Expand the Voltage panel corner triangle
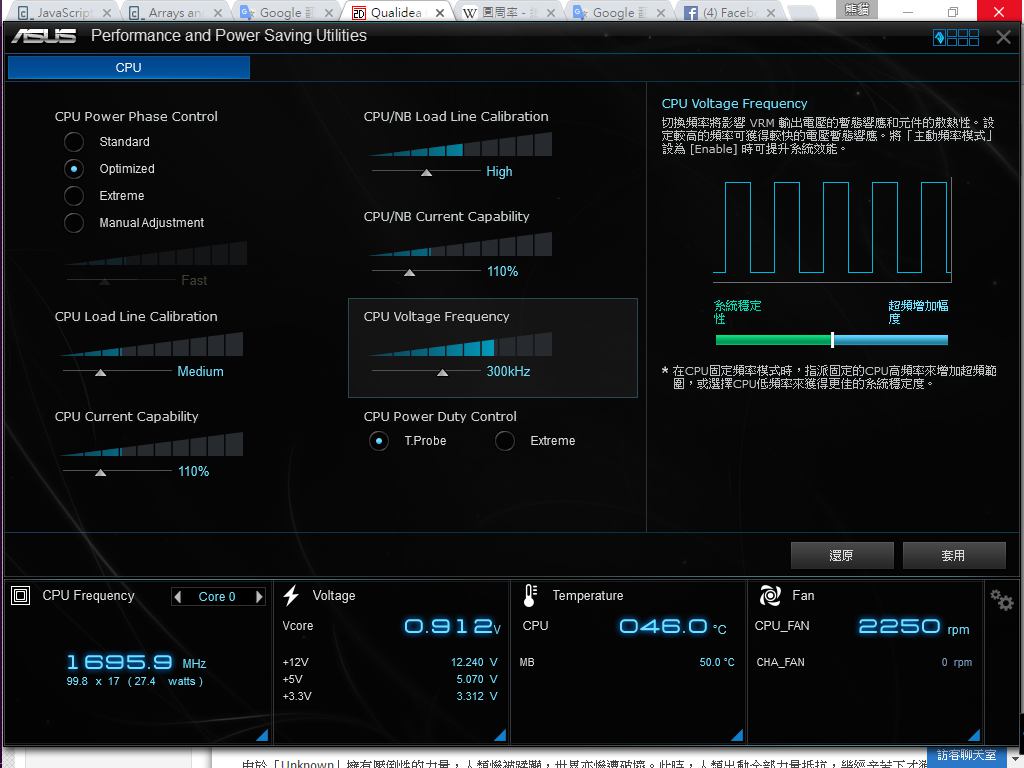 tap(499, 735)
